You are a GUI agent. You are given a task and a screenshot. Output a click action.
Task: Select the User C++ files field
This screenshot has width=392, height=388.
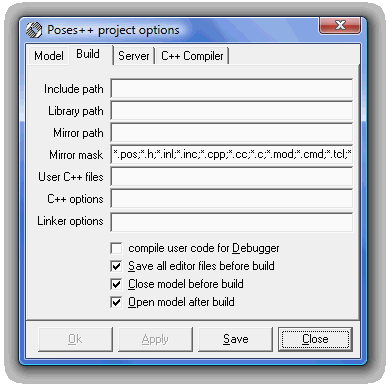pos(232,176)
